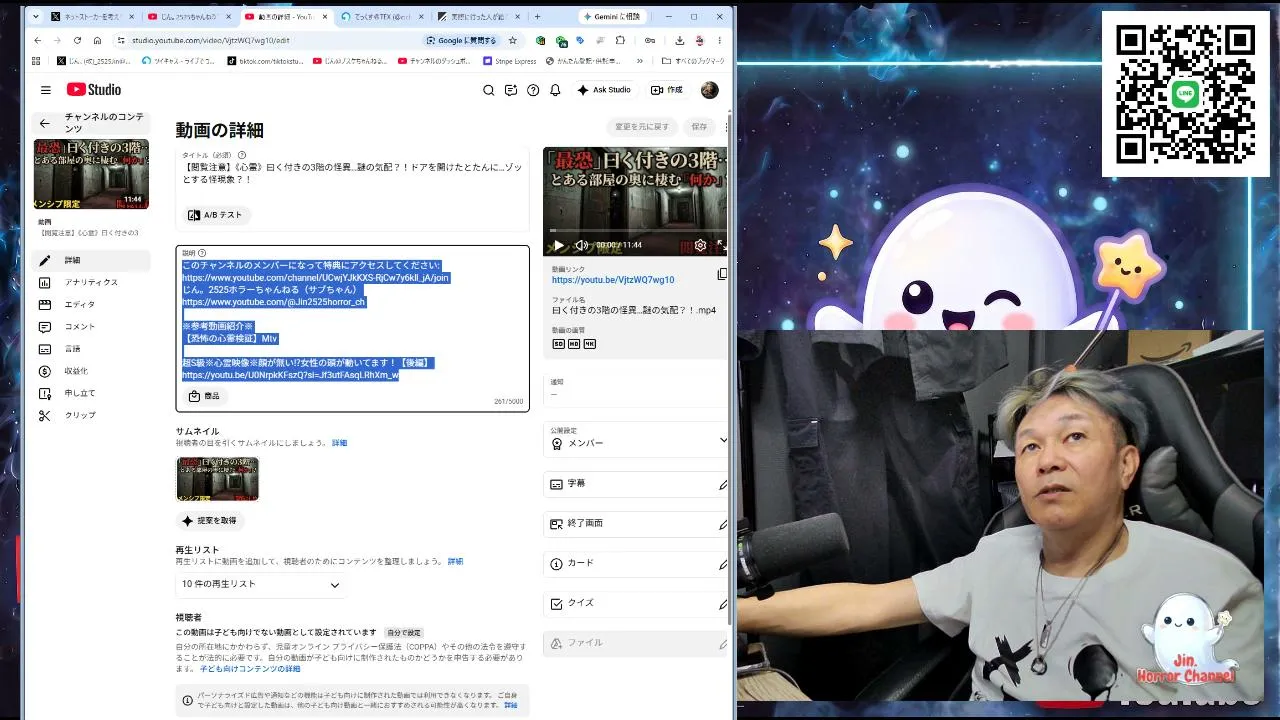Open the Stripe Express bookmark

510,61
